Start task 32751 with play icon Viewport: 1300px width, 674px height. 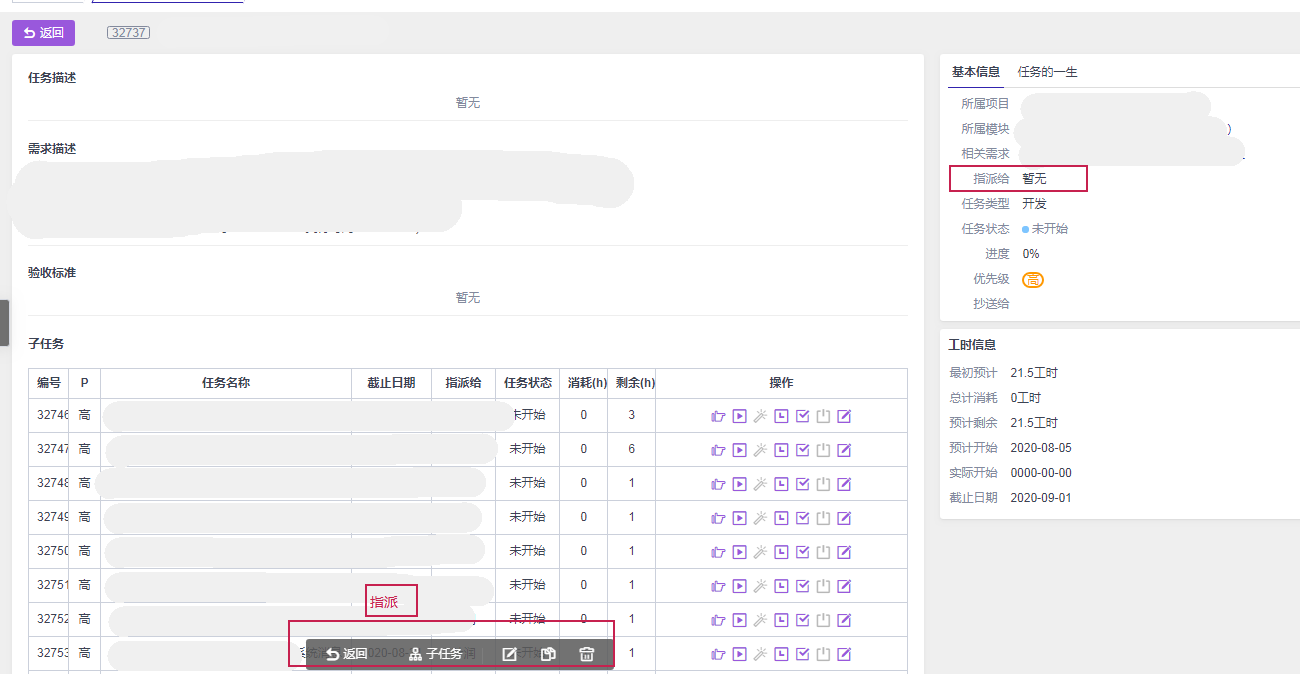[x=739, y=586]
